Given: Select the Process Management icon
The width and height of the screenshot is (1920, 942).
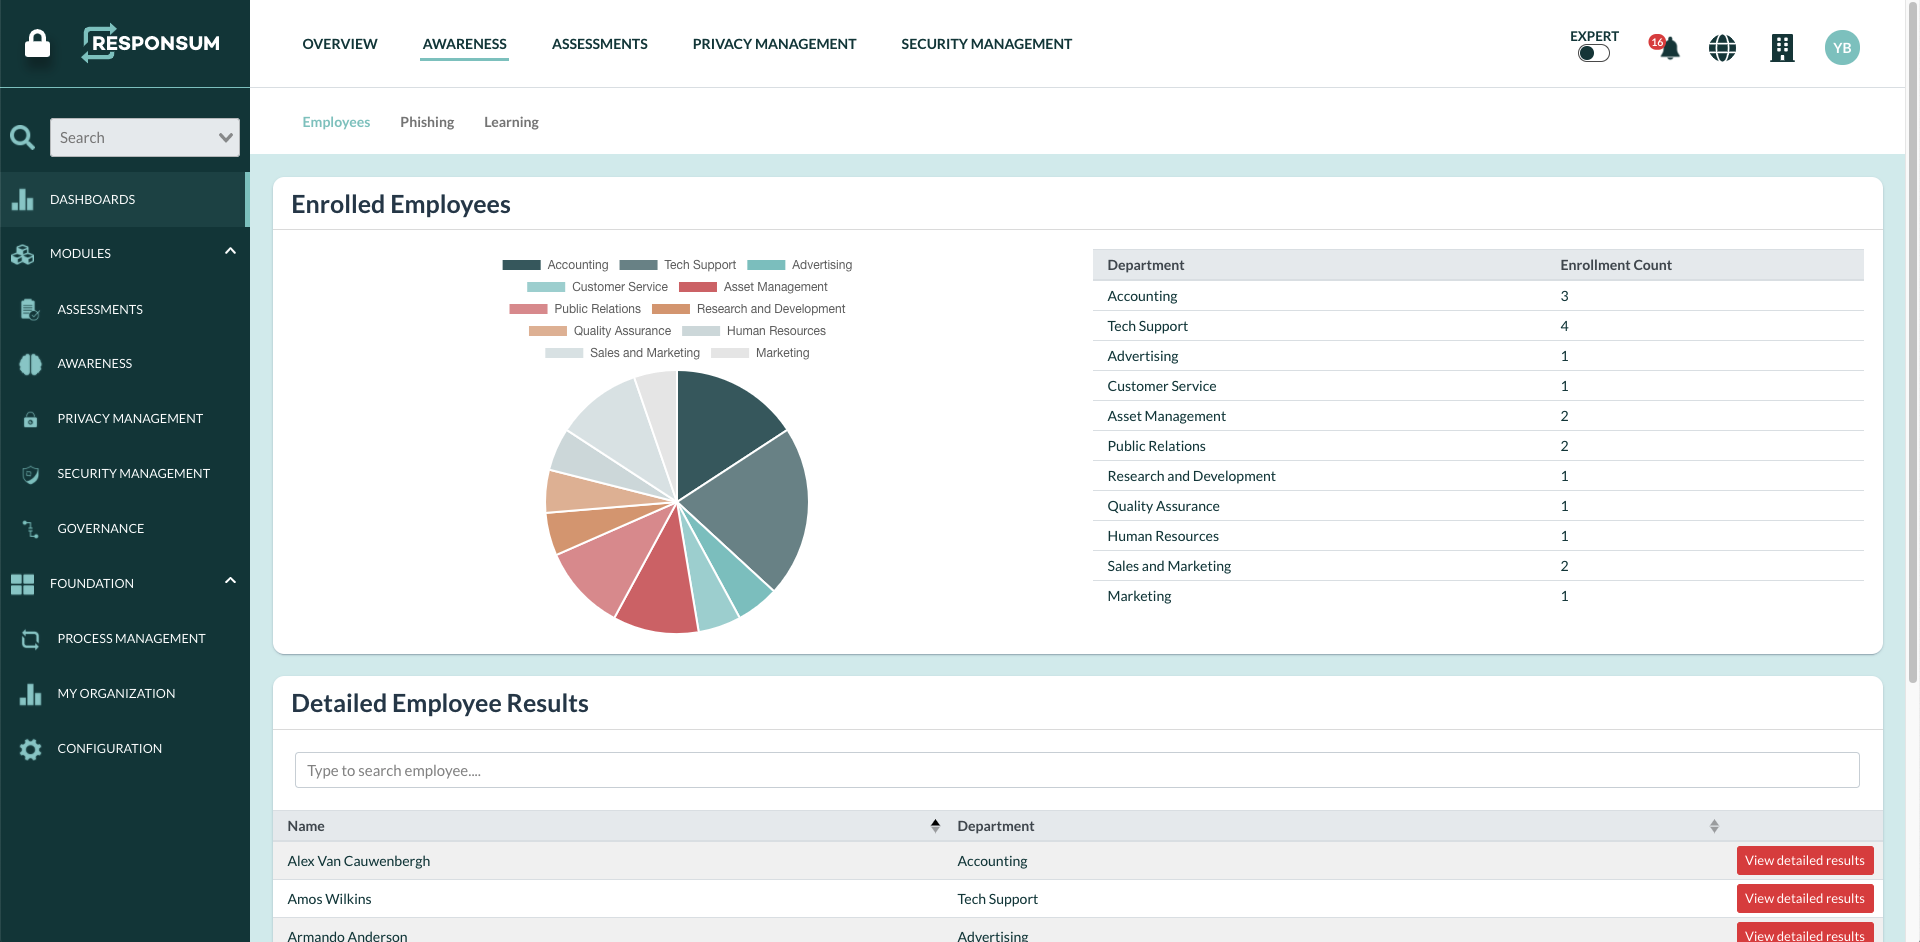Looking at the screenshot, I should coord(29,638).
